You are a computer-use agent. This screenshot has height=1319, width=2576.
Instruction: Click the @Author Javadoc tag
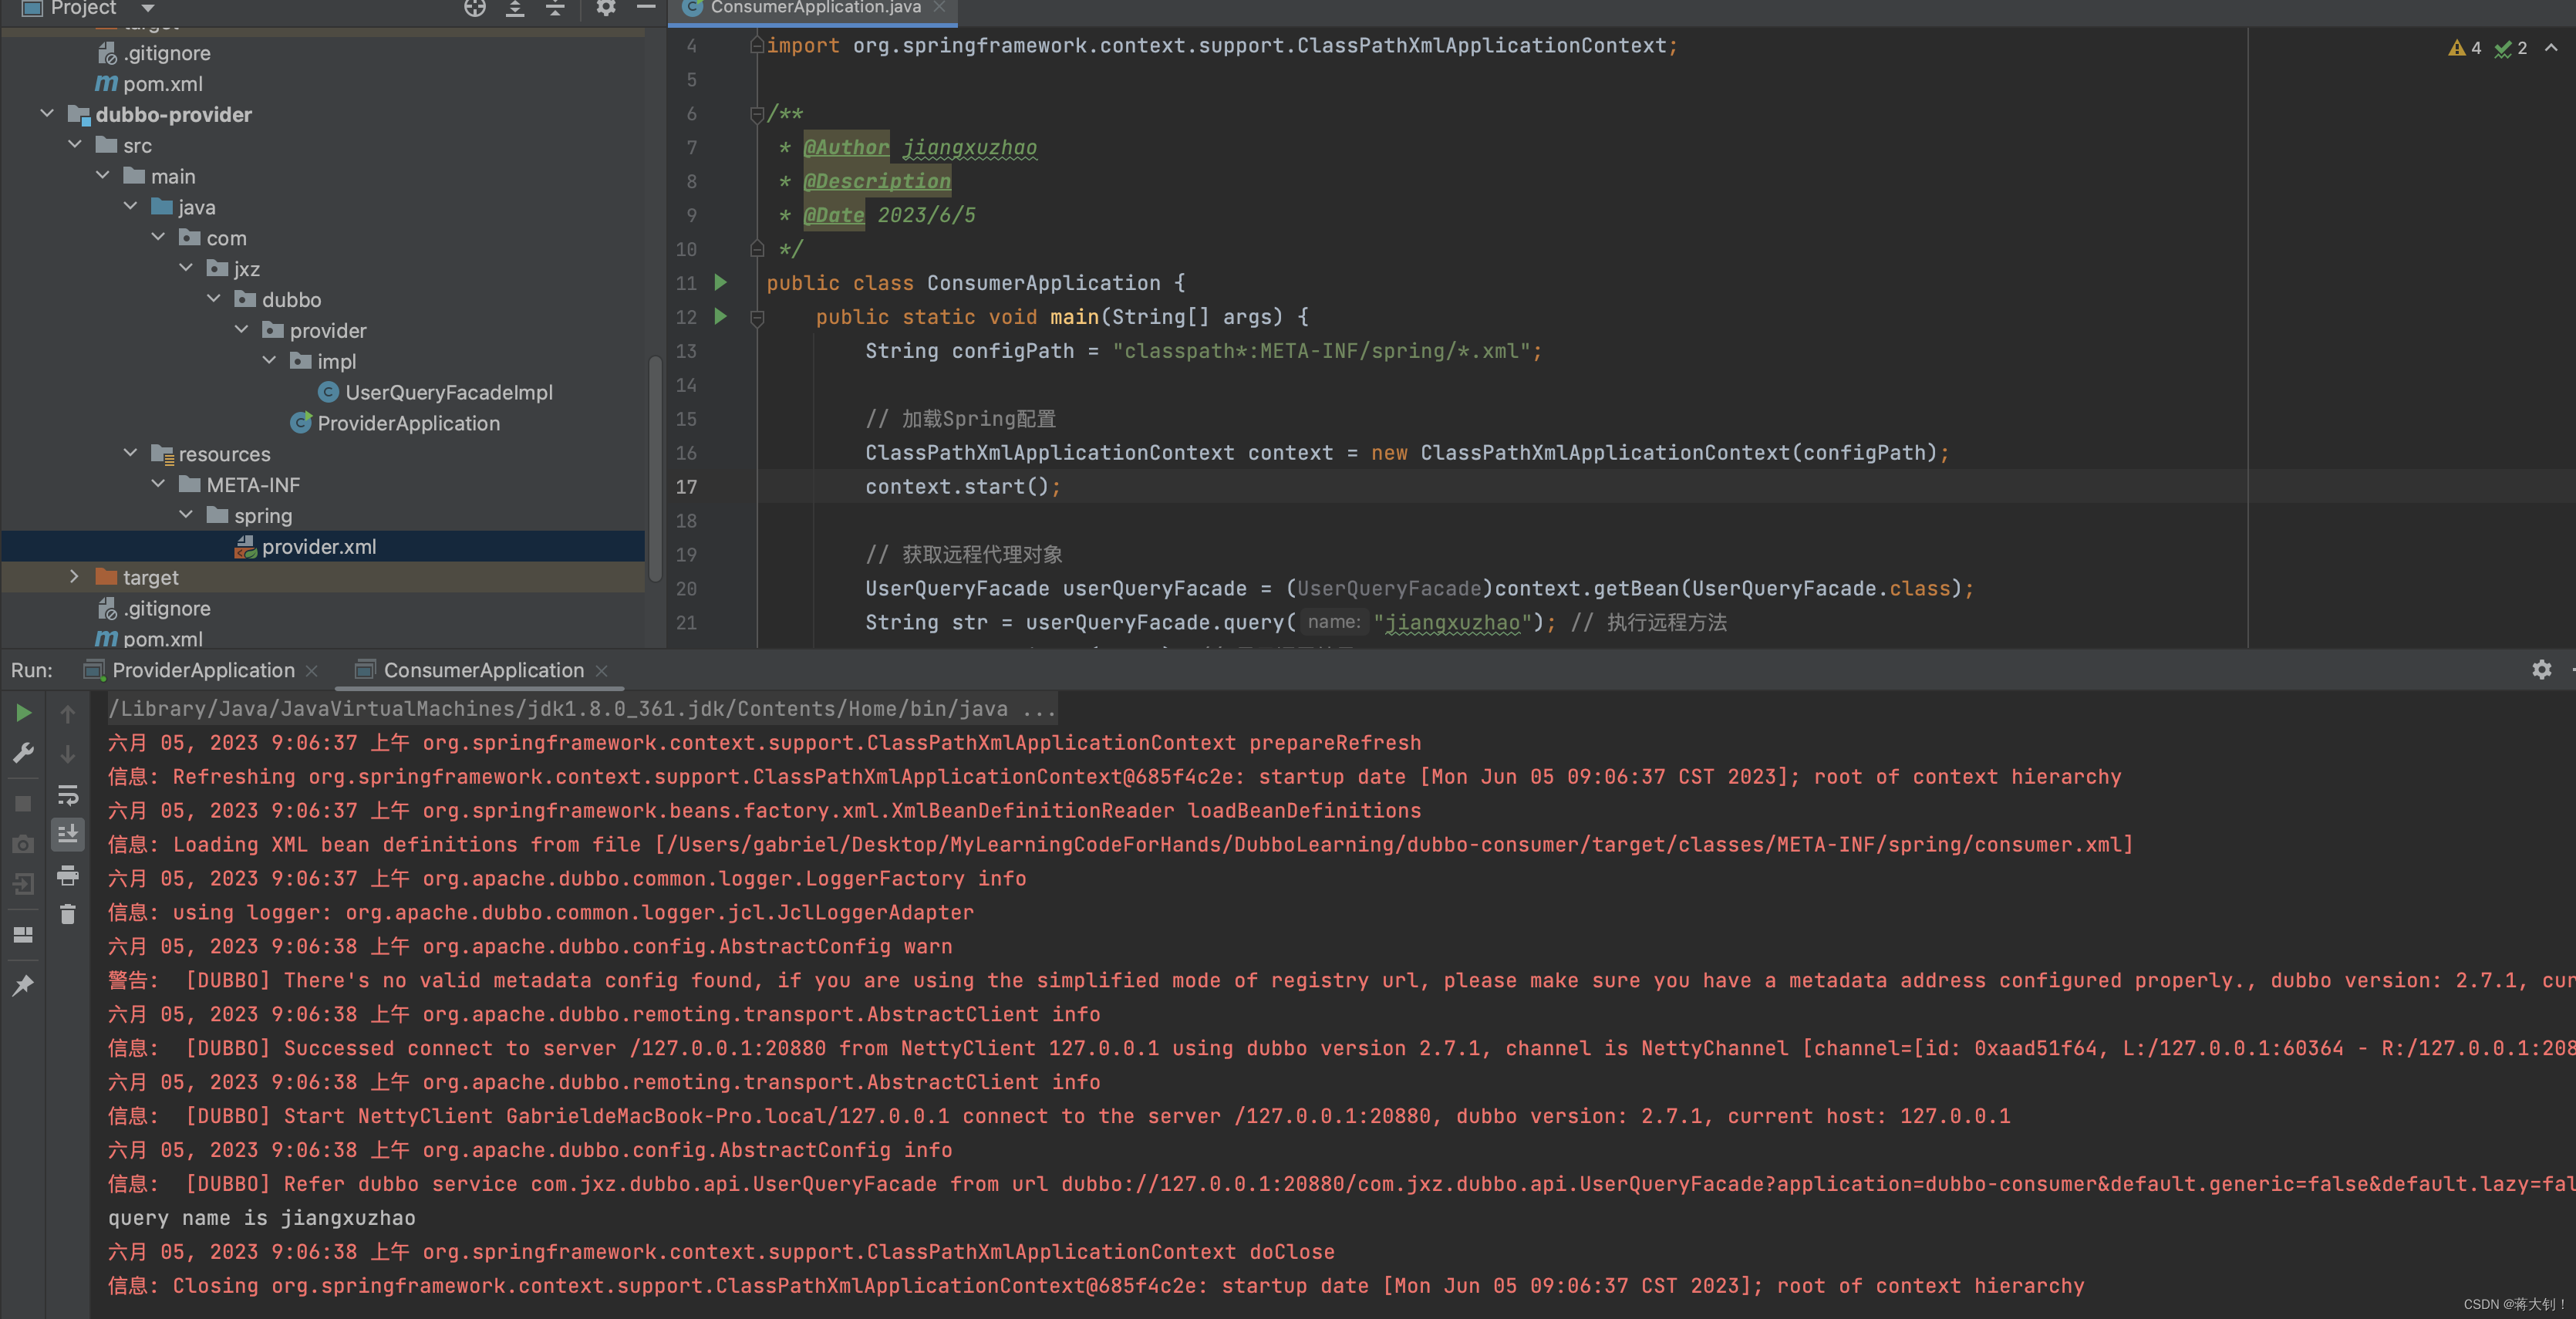pyautogui.click(x=846, y=147)
